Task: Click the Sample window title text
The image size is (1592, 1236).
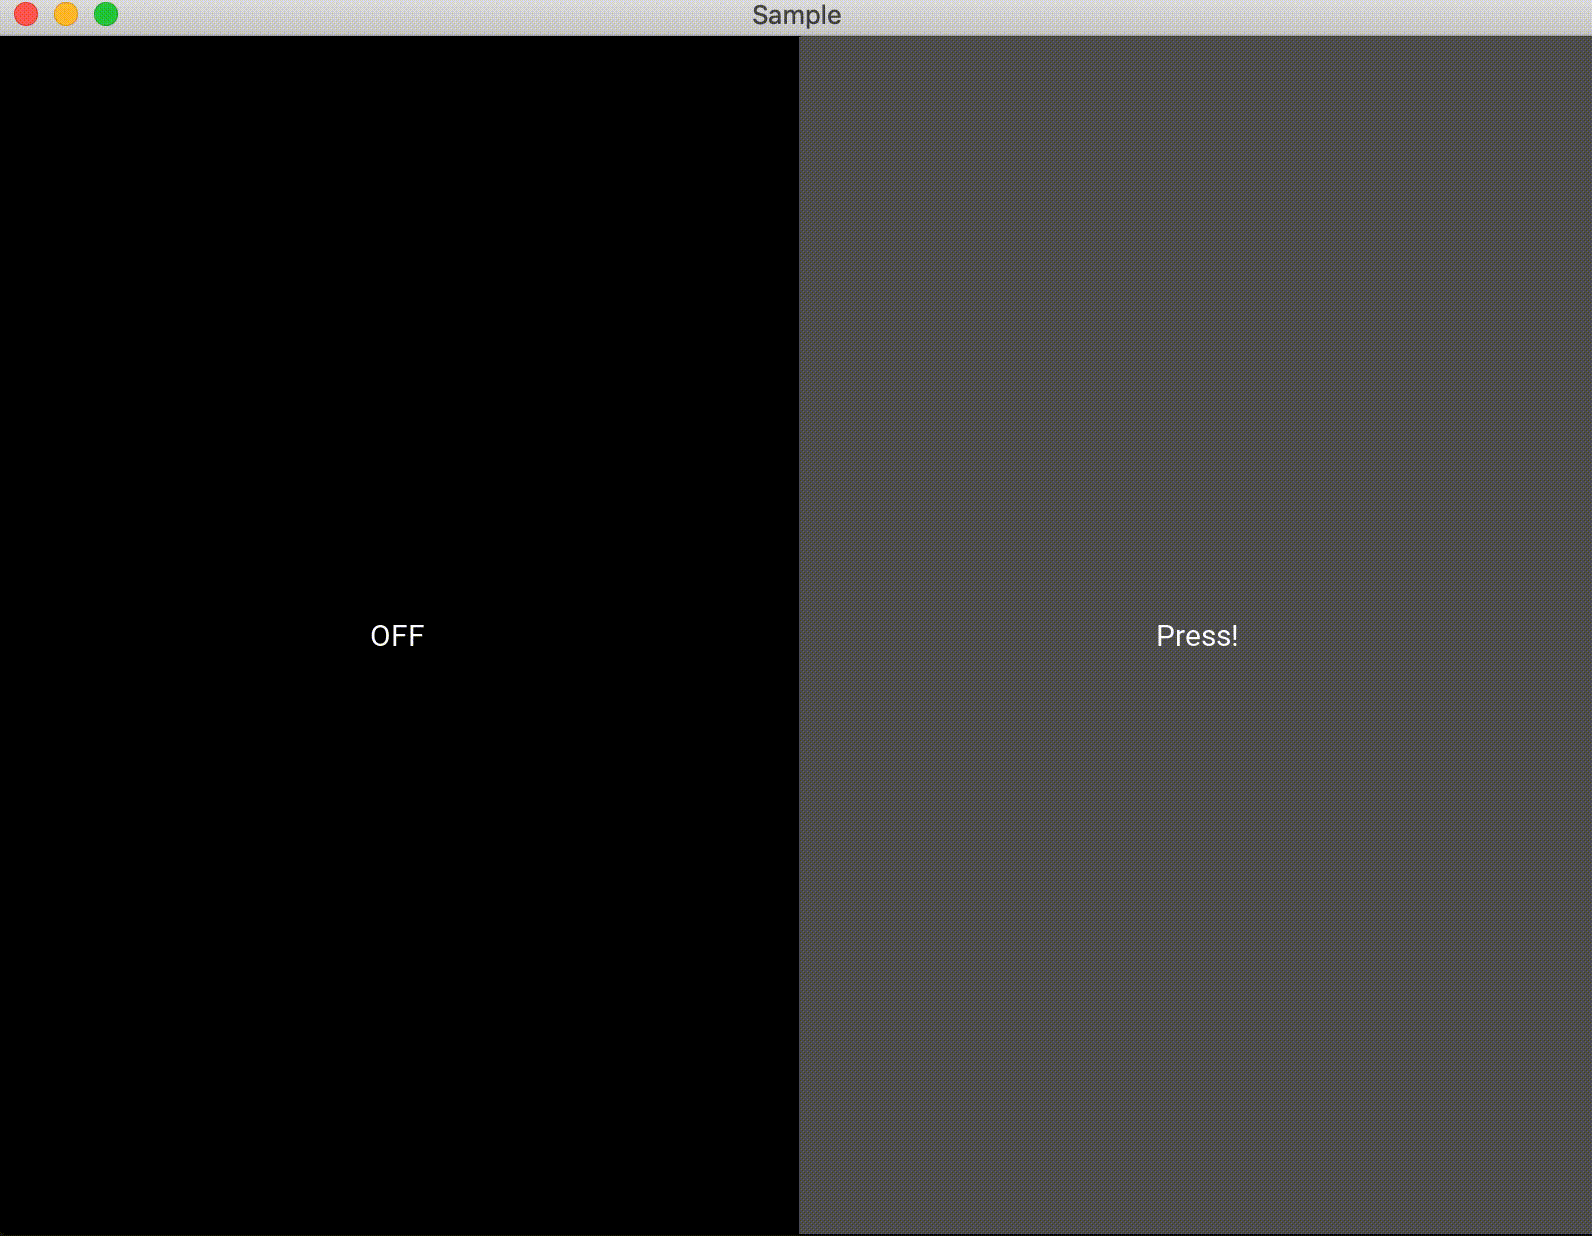Action: (x=796, y=15)
